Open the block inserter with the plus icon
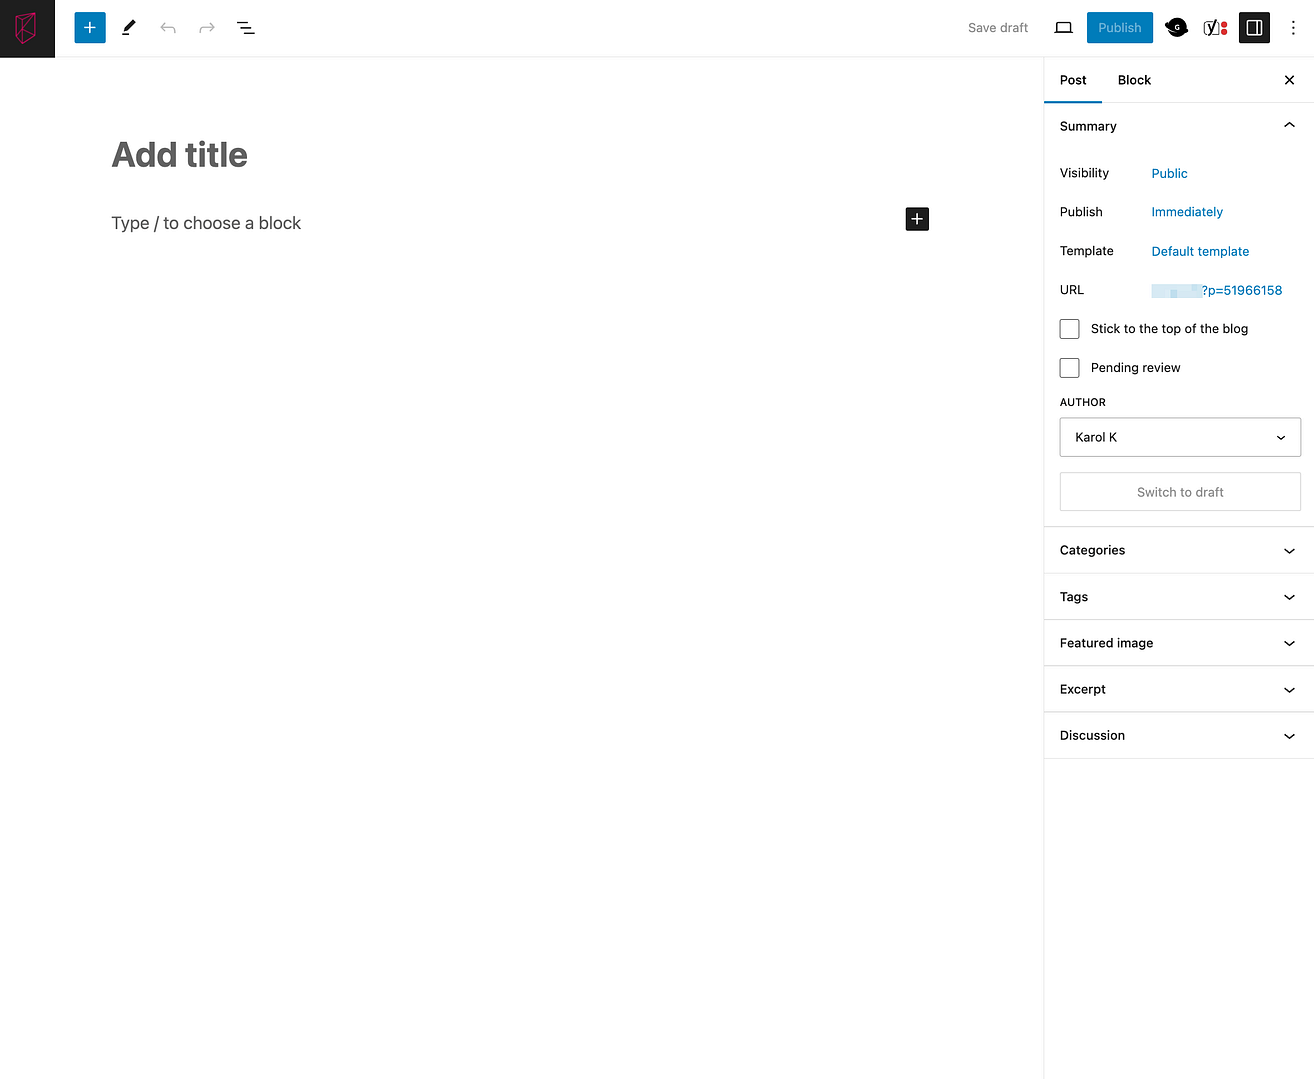This screenshot has height=1079, width=1314. [x=89, y=27]
